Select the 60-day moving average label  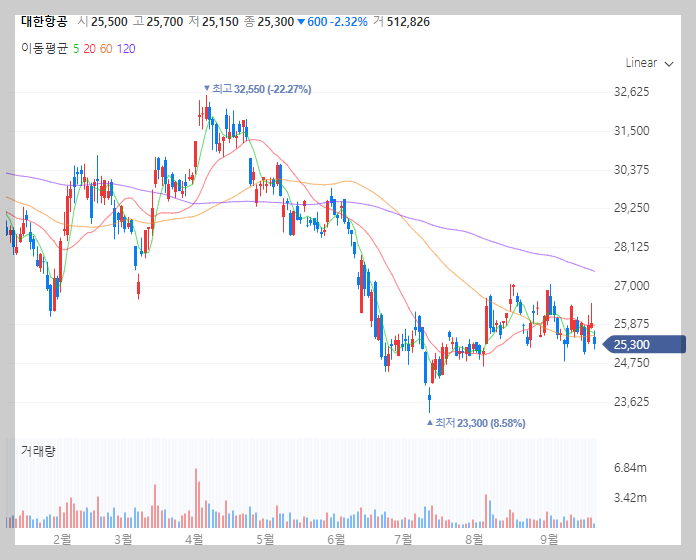tap(106, 49)
